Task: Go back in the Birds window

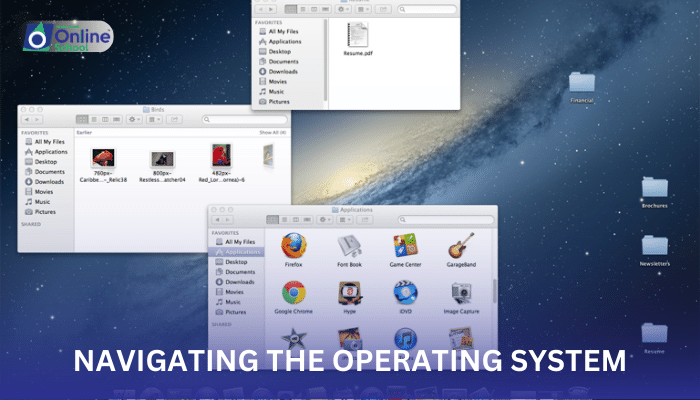Action: 27,119
